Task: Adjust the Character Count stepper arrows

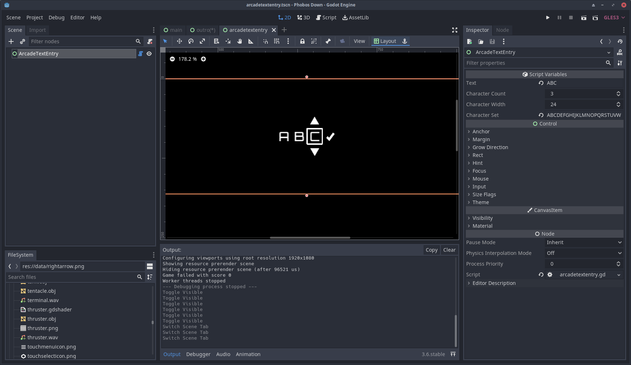Action: (x=618, y=94)
